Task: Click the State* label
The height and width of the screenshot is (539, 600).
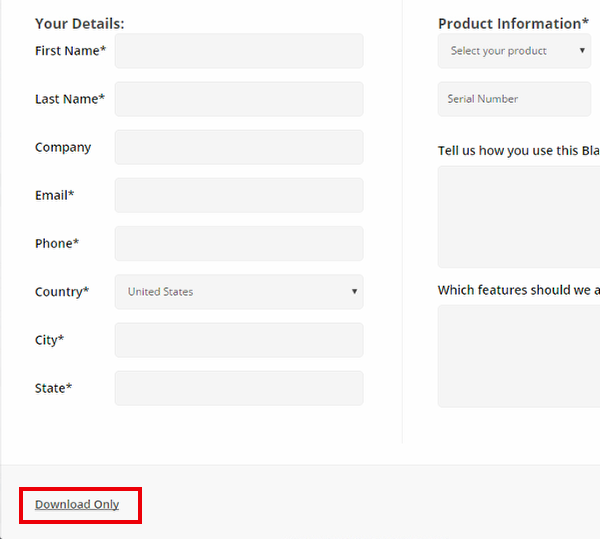Action: pyautogui.click(x=53, y=388)
